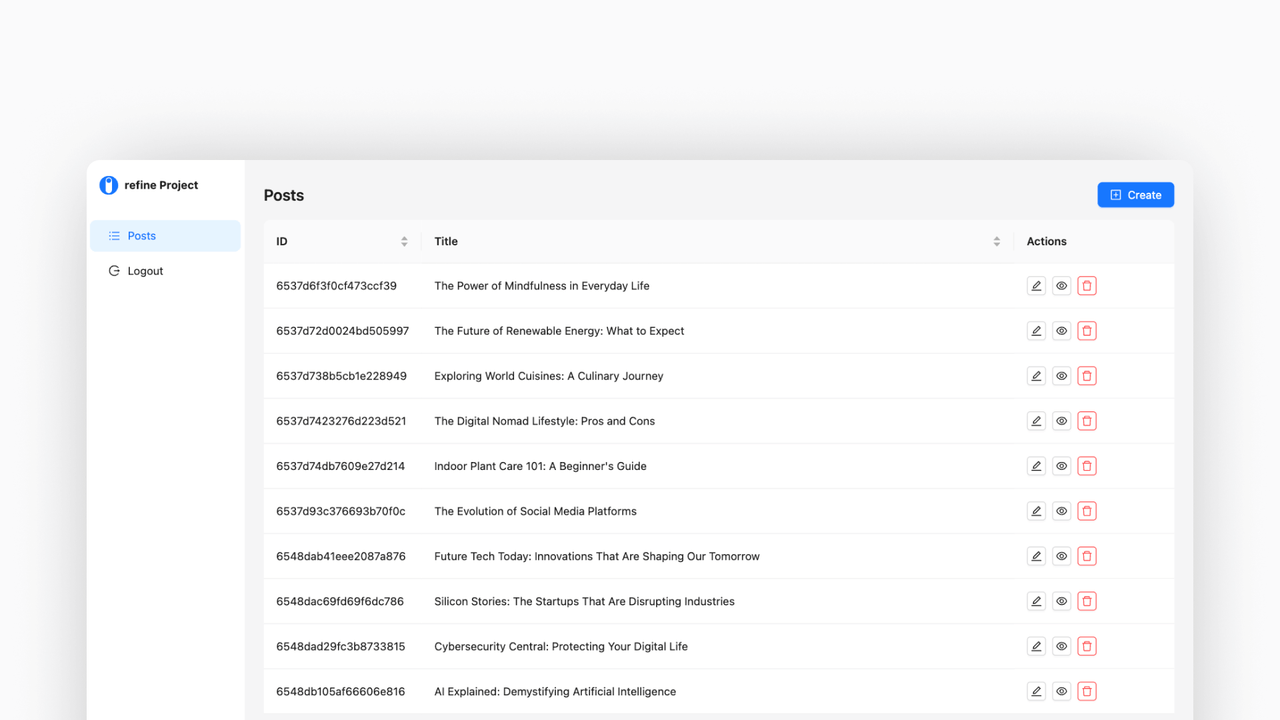The image size is (1280, 720).
Task: Click title Cybersecurity Central: Protecting Your Digital Life
Action: point(561,646)
